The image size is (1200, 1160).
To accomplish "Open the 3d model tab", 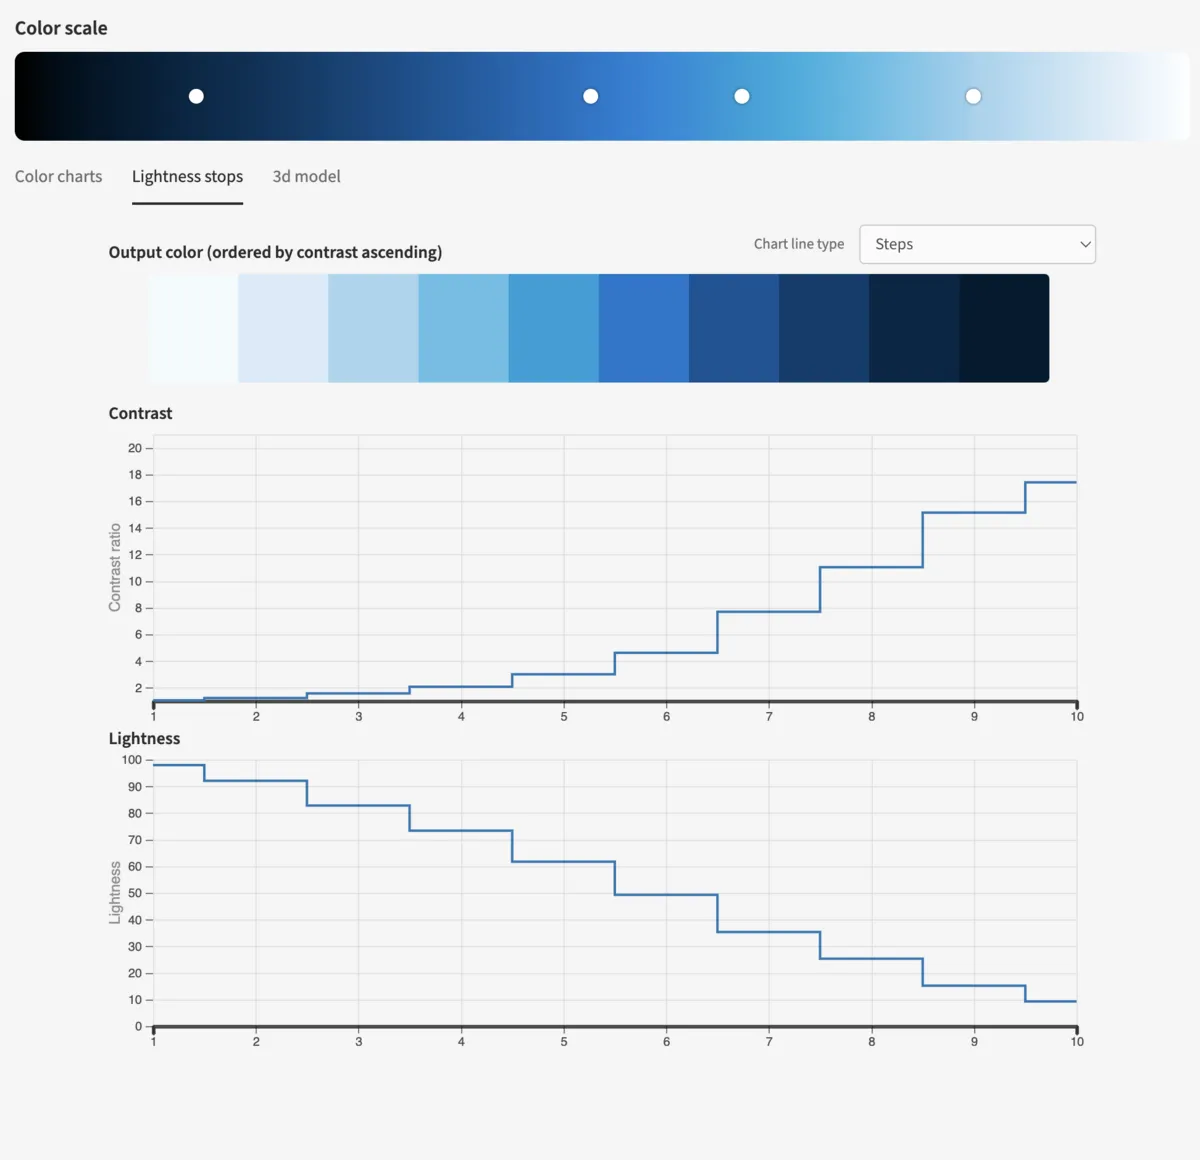I will 306,177.
